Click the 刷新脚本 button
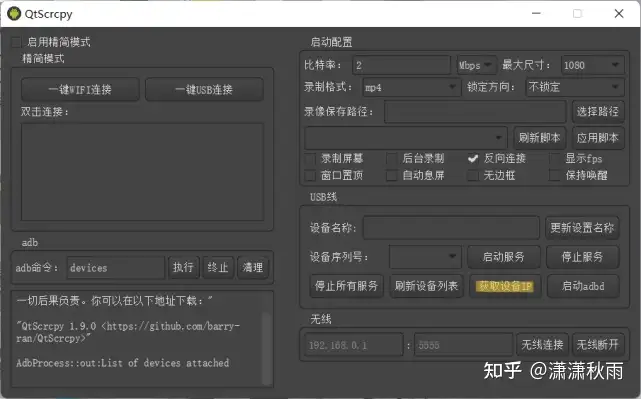The width and height of the screenshot is (641, 399). [x=539, y=138]
